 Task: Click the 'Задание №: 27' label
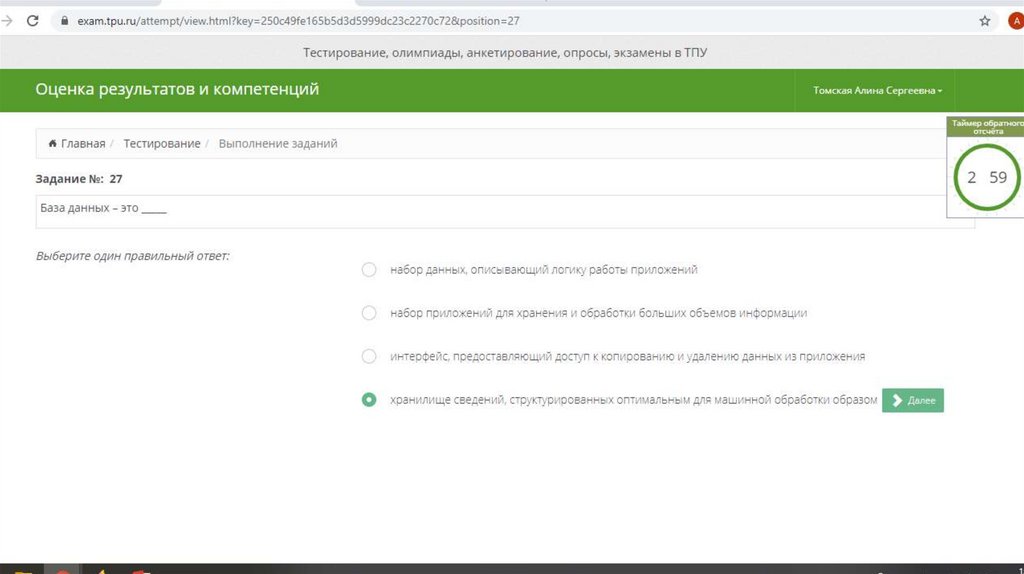click(78, 179)
